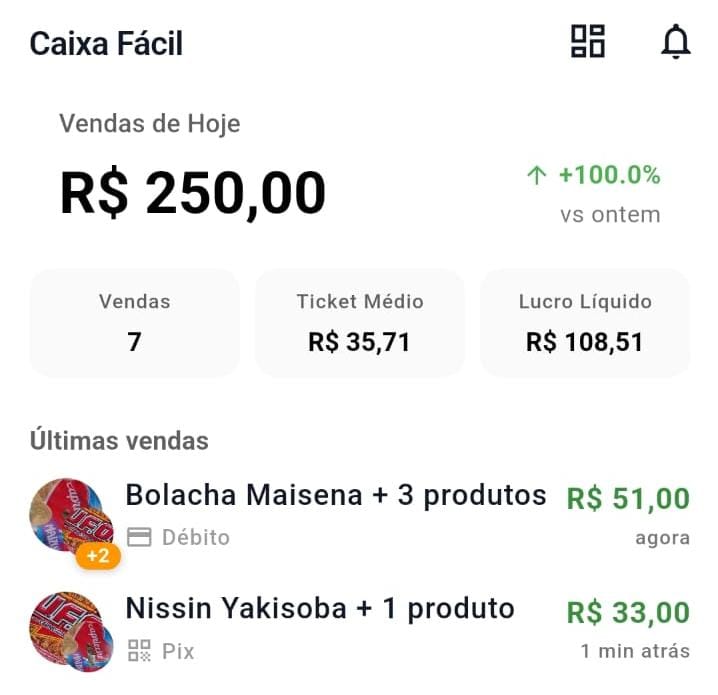The width and height of the screenshot is (718, 695).
Task: Open the Bolacha Maisena + 3 produtos sale
Action: (x=336, y=496)
